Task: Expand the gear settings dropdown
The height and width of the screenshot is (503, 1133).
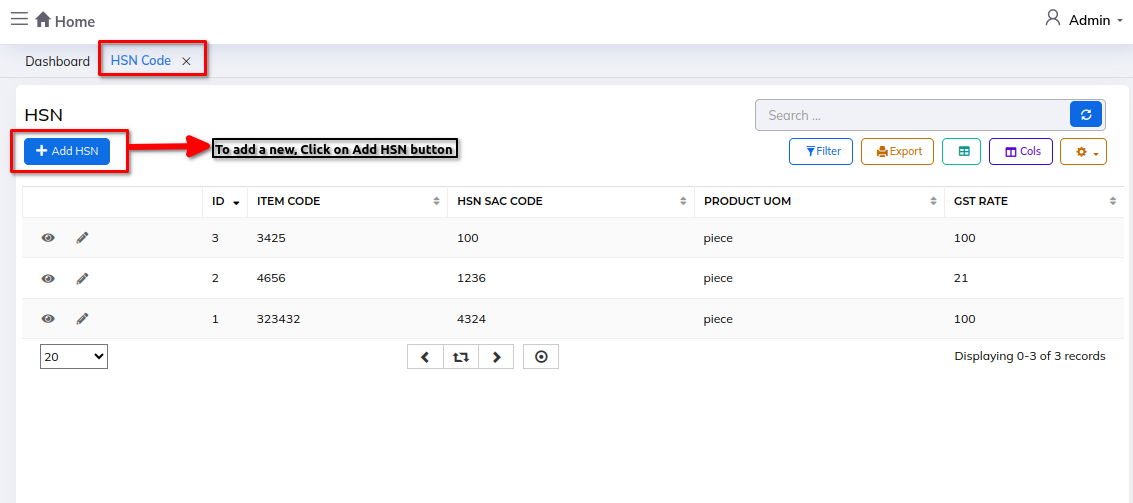Action: tap(1083, 152)
